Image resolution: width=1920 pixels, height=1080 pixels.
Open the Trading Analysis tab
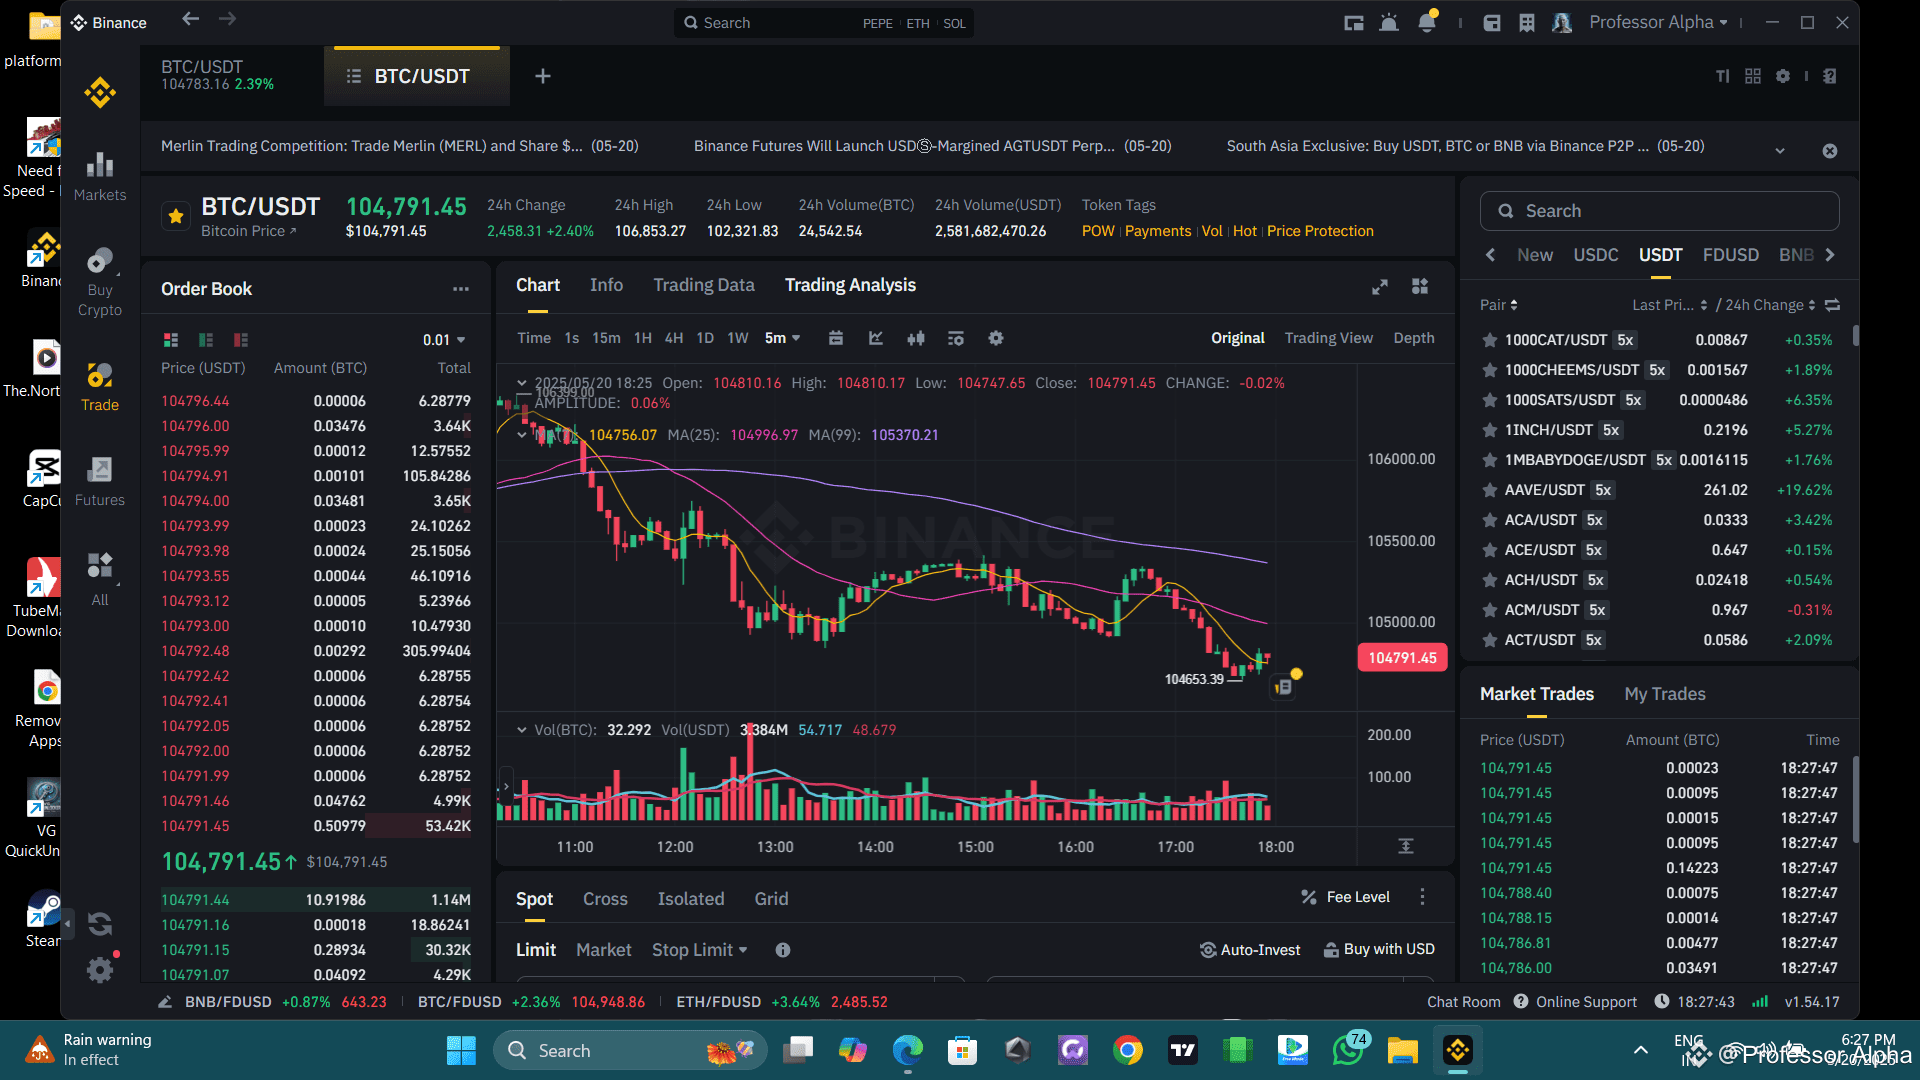point(850,285)
